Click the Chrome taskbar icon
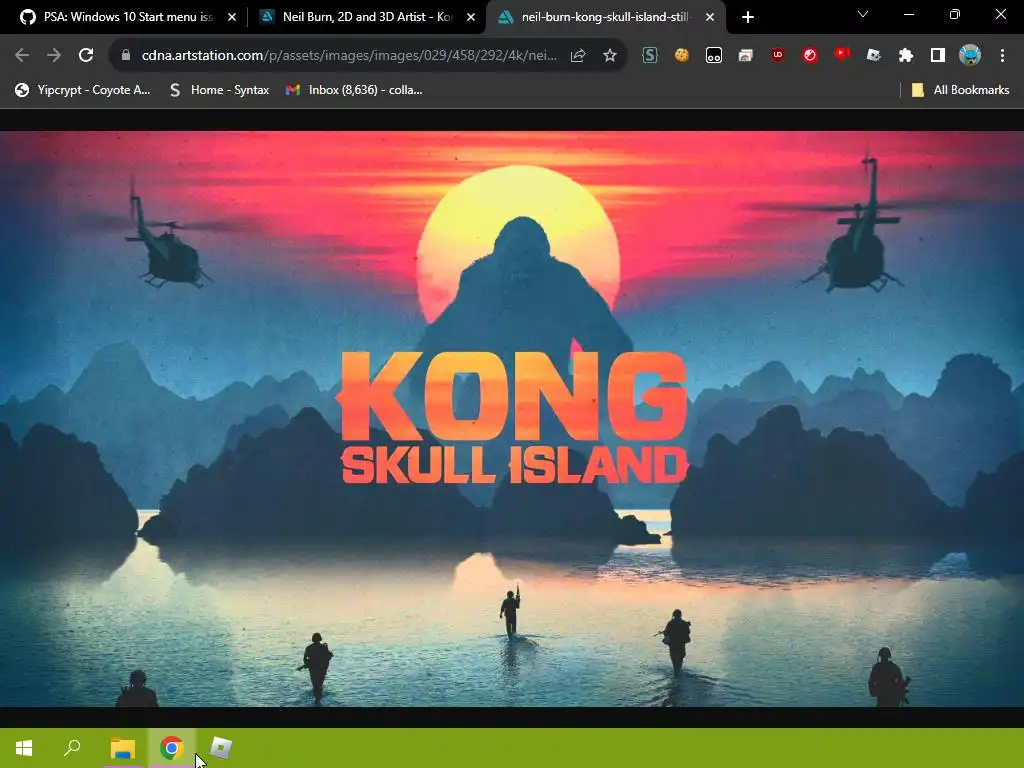 [171, 748]
